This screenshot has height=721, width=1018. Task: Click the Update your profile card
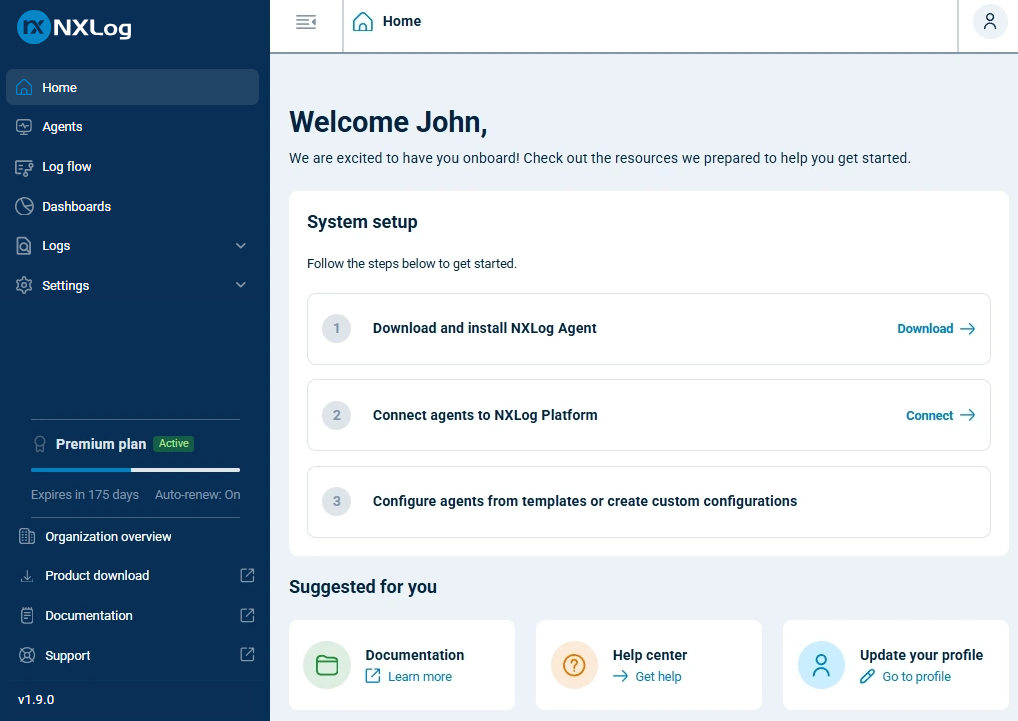click(x=895, y=664)
